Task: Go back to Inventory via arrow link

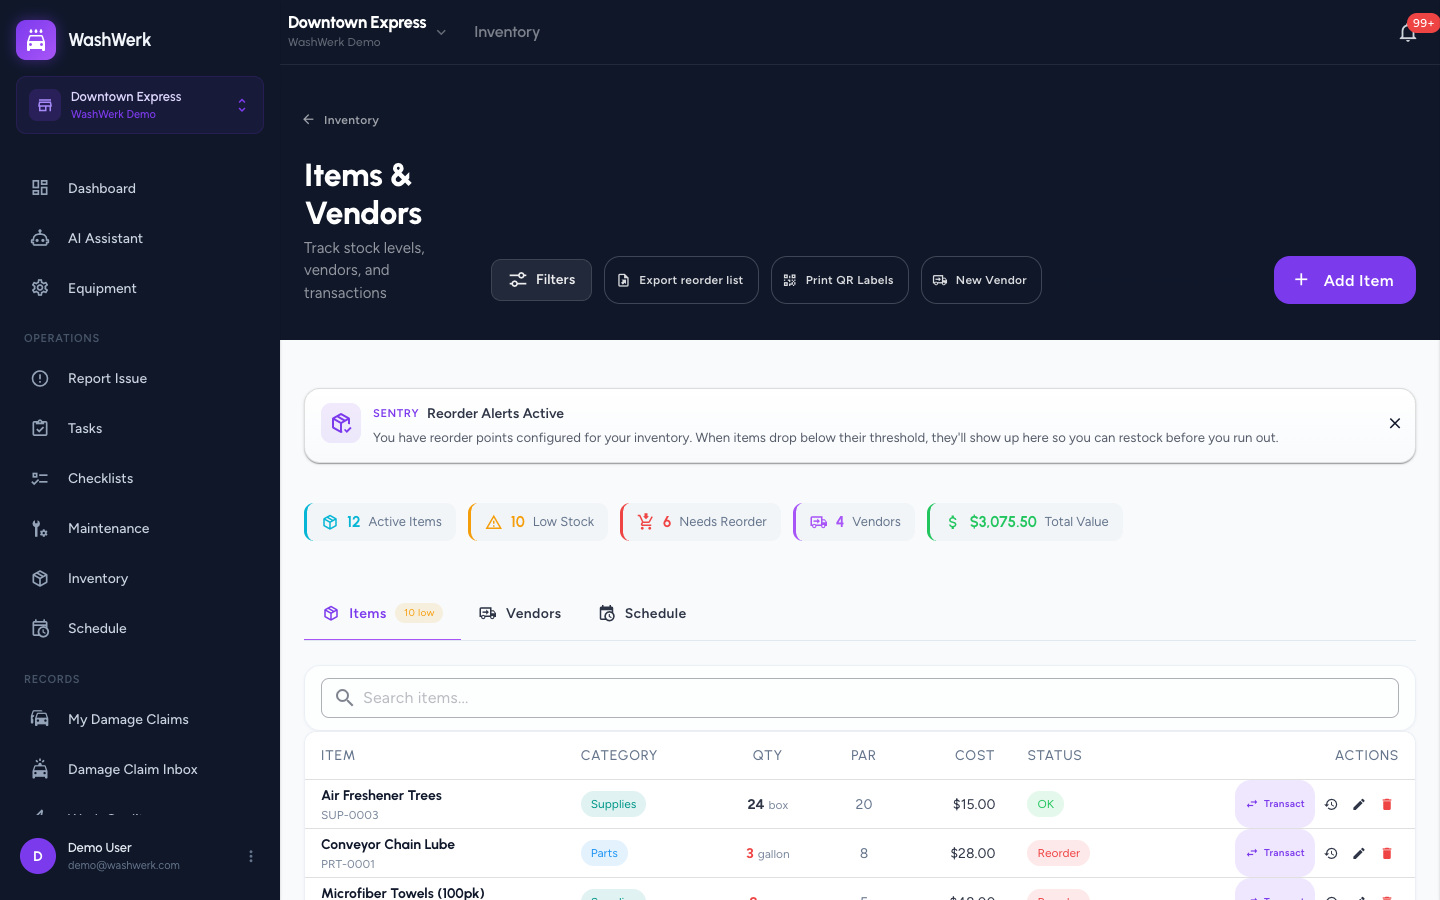Action: coord(341,120)
